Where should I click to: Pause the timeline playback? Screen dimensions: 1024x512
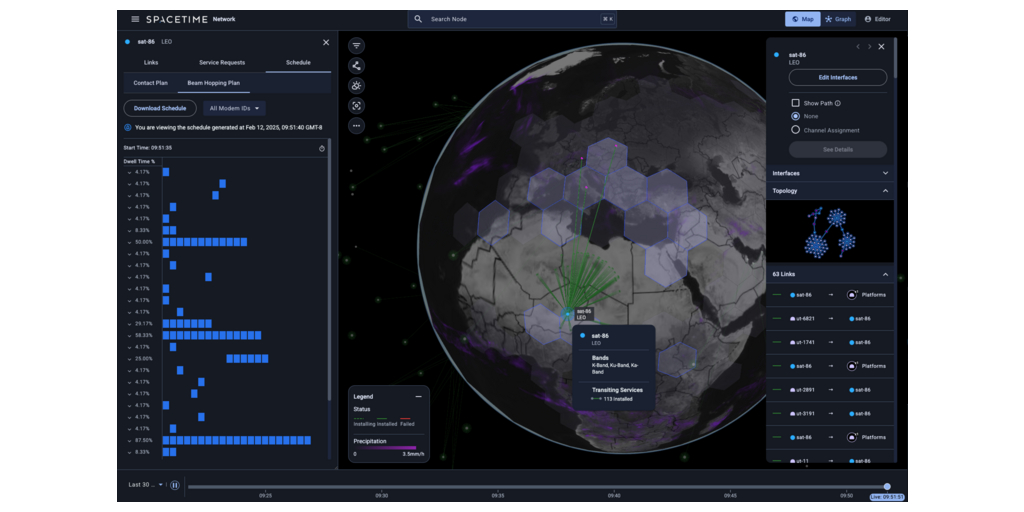pyautogui.click(x=174, y=485)
